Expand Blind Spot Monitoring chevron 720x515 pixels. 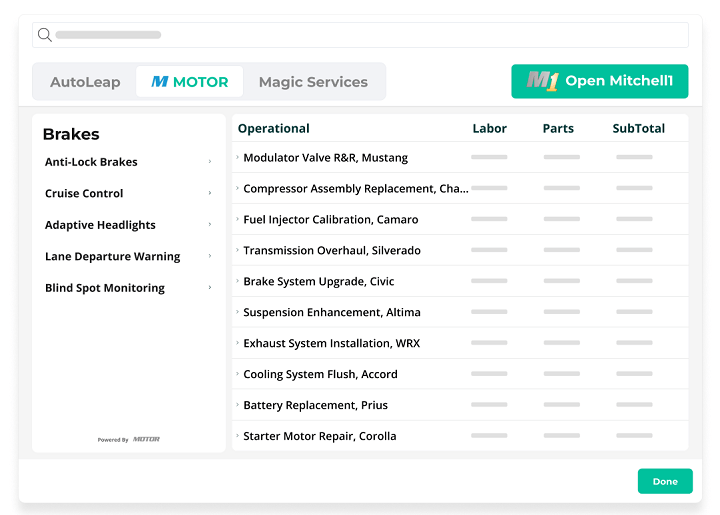click(209, 288)
